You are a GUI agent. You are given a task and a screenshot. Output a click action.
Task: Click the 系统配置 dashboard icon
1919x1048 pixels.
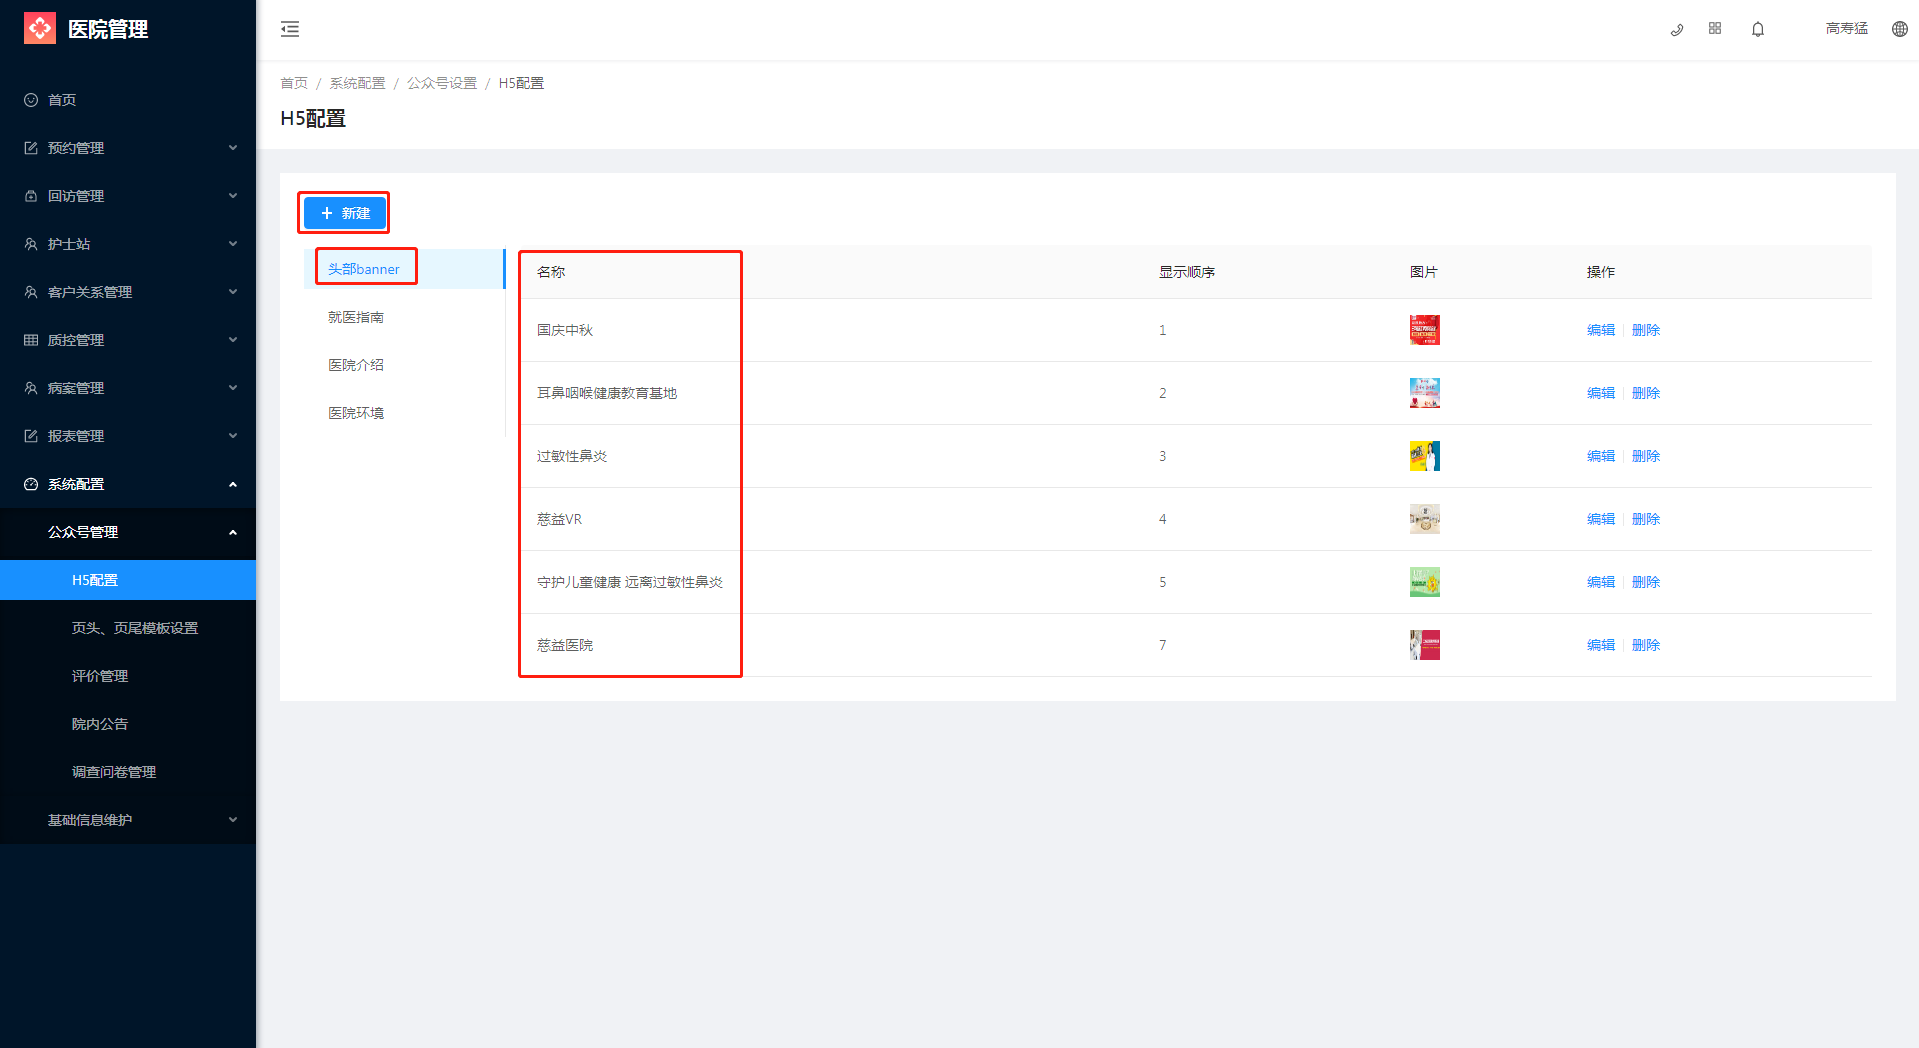click(x=31, y=484)
